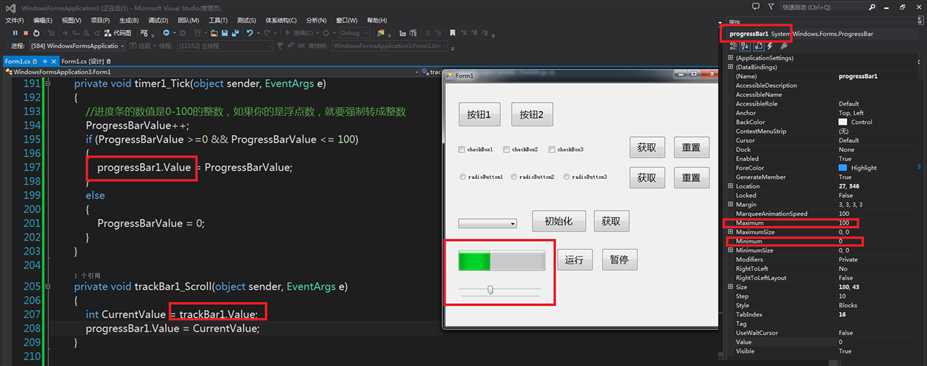Open the combo box in Form1
The image size is (927, 366).
[x=488, y=224]
